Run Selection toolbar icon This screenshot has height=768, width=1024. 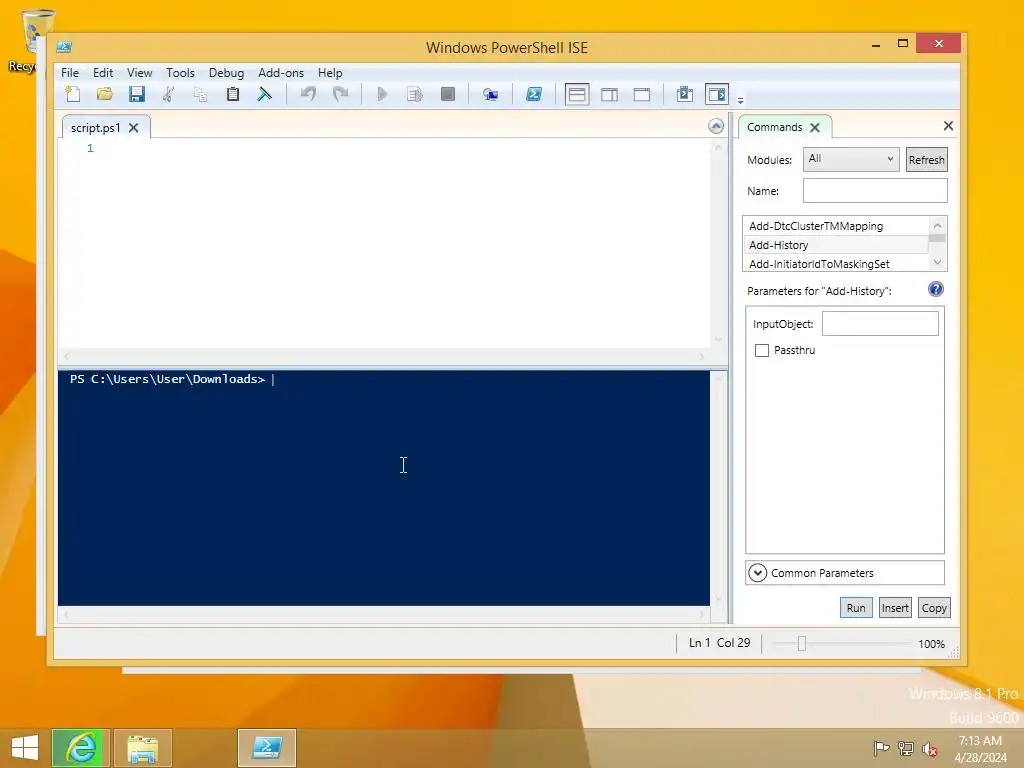[x=415, y=94]
